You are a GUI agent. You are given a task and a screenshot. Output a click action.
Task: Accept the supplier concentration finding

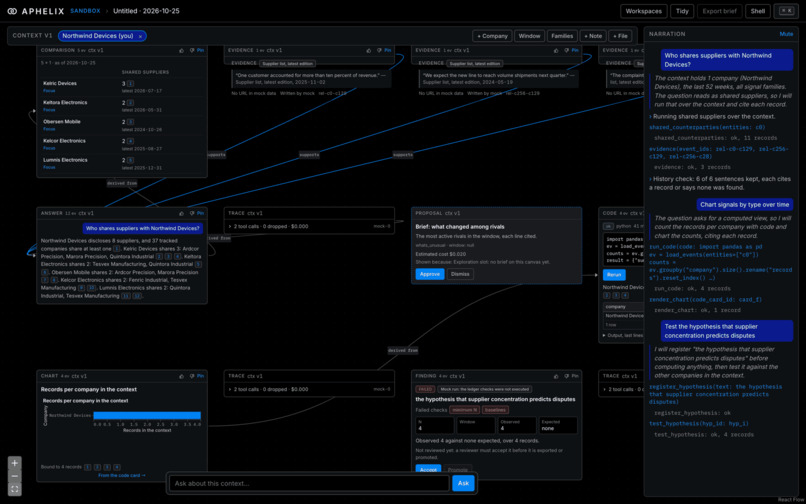pos(428,469)
